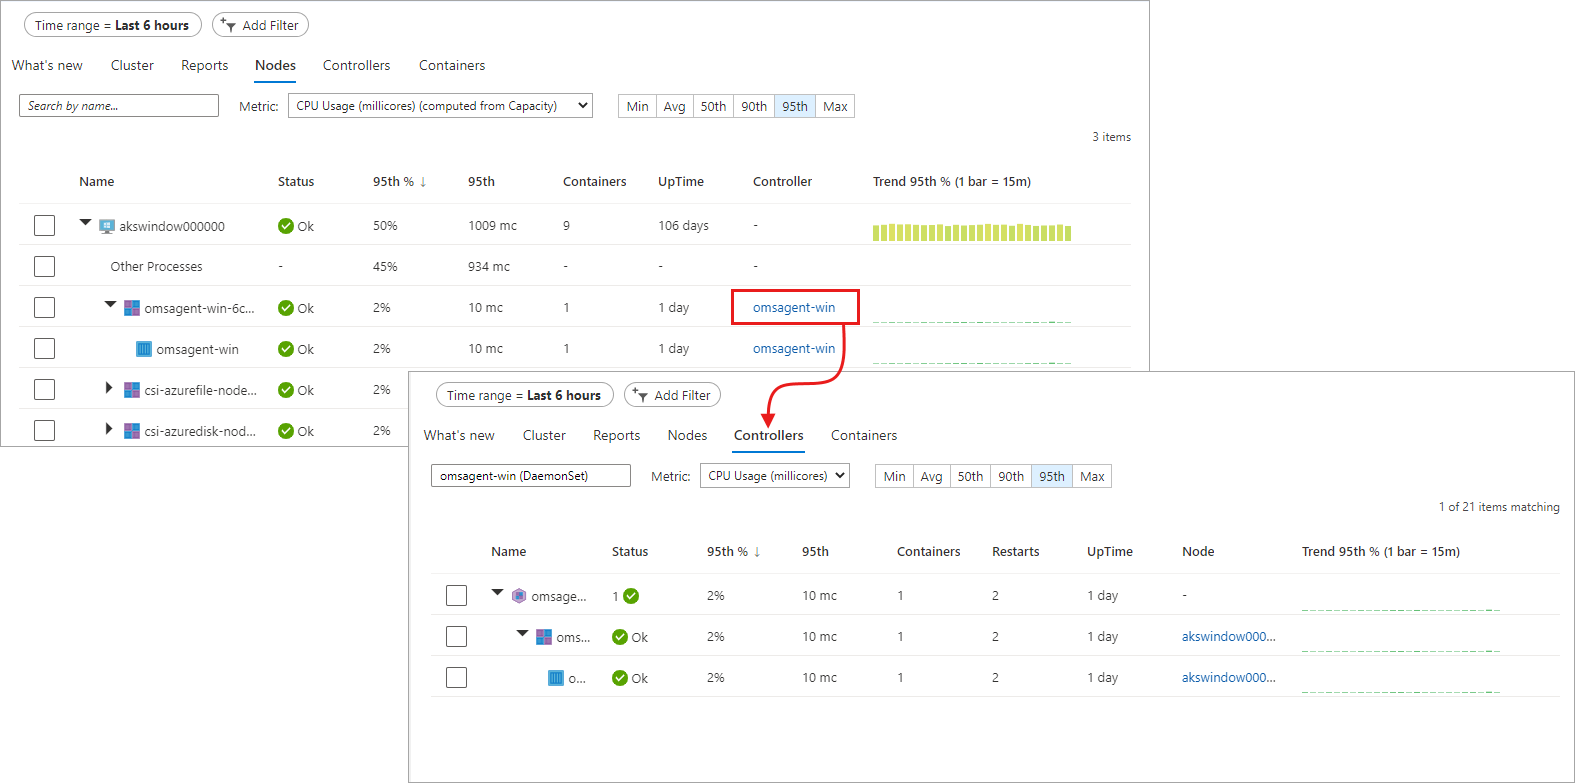Open the Time range filter in the Nodes panel
The width and height of the screenshot is (1575, 783).
click(x=113, y=25)
